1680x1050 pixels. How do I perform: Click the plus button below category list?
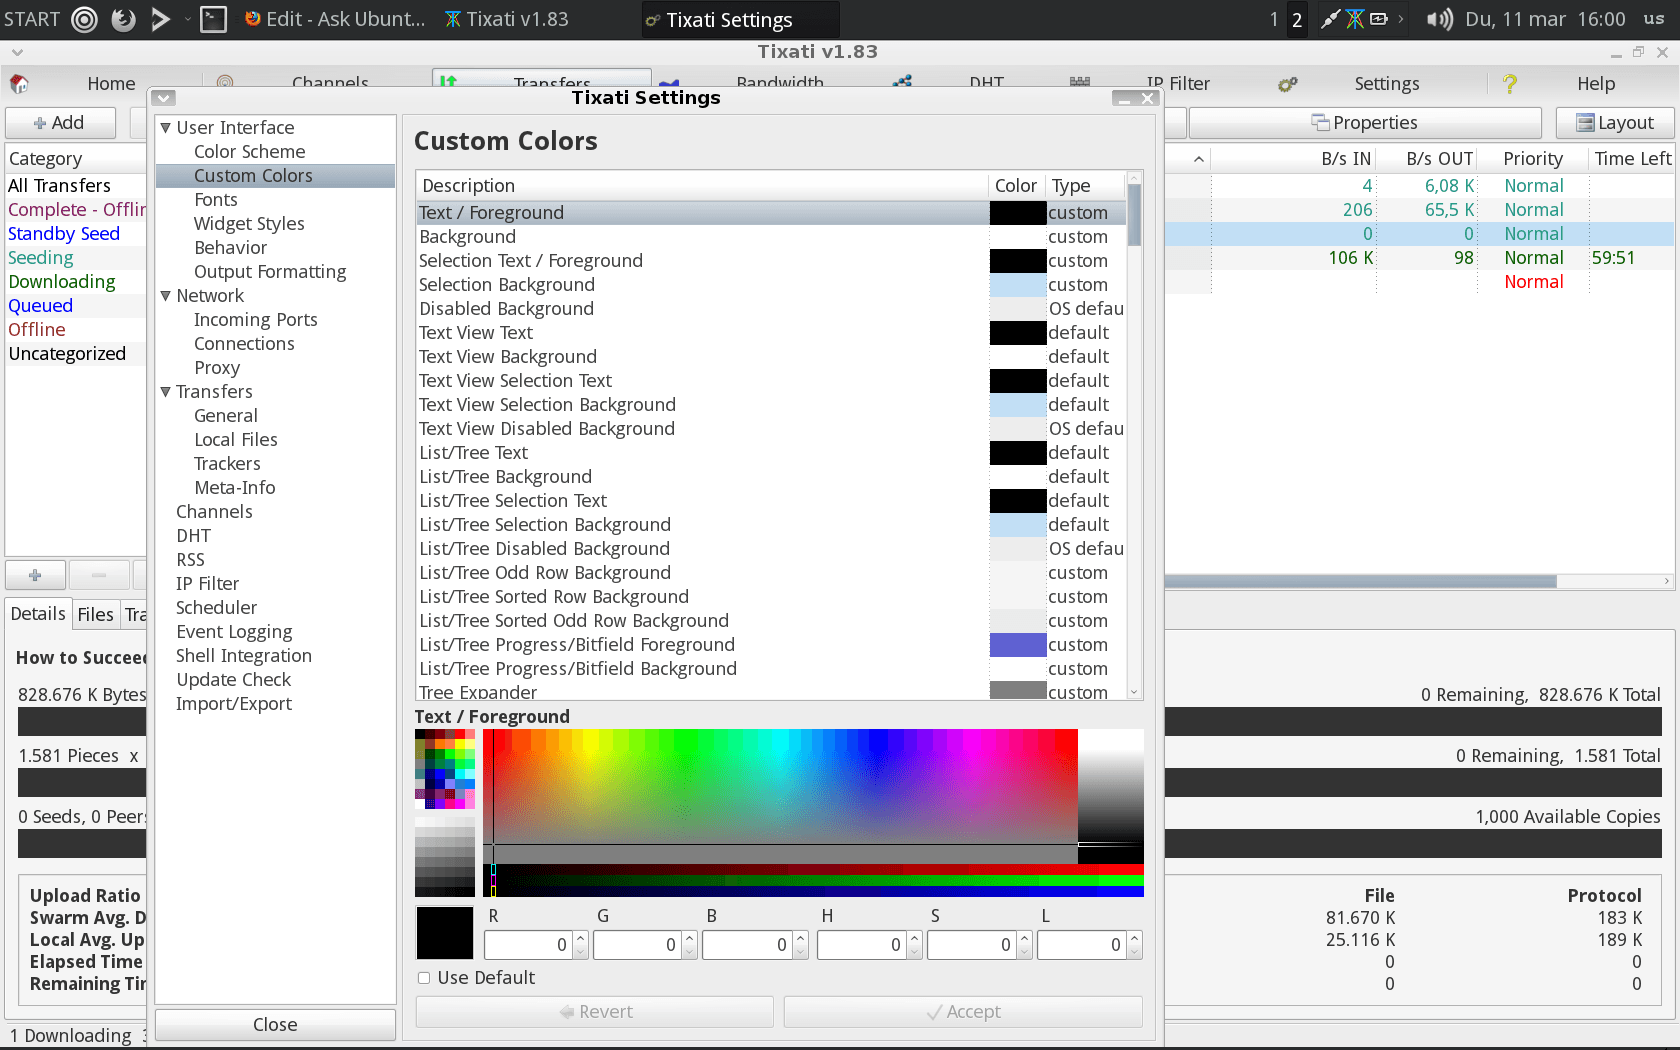tap(35, 575)
